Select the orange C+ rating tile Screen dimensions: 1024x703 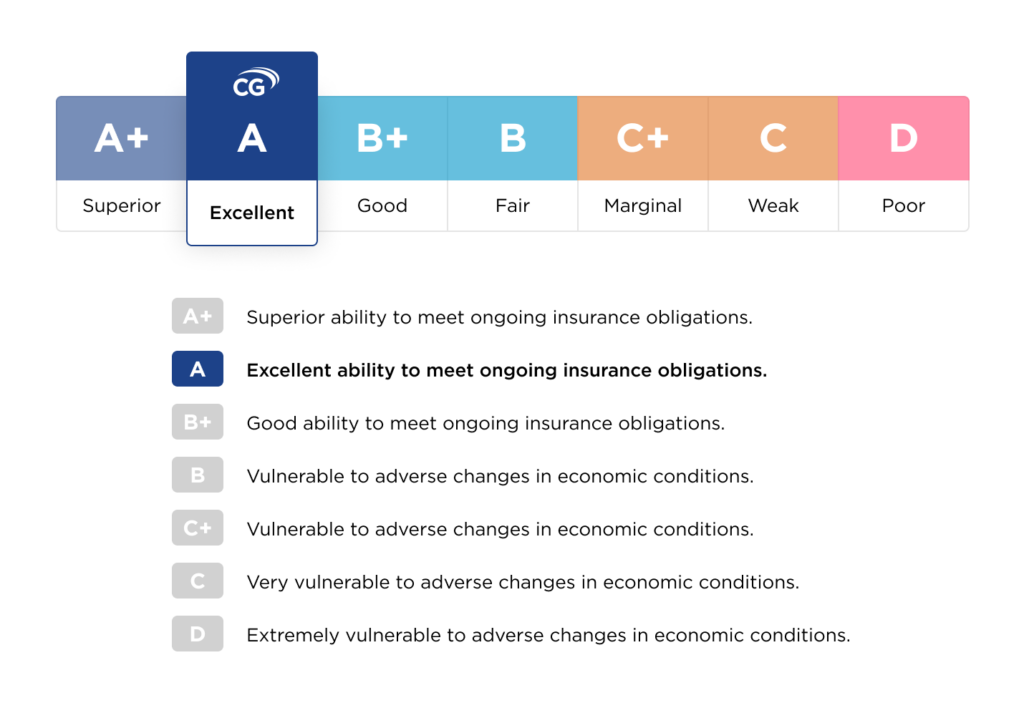643,139
